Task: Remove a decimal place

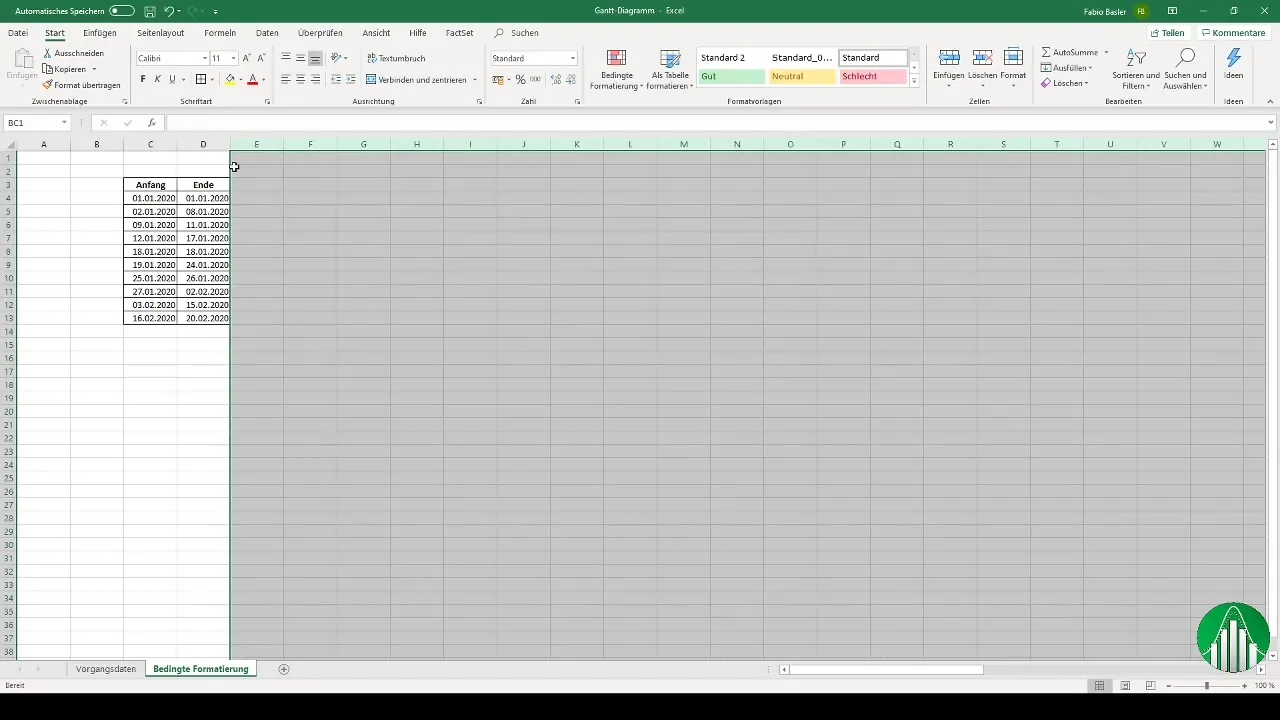Action: point(571,79)
